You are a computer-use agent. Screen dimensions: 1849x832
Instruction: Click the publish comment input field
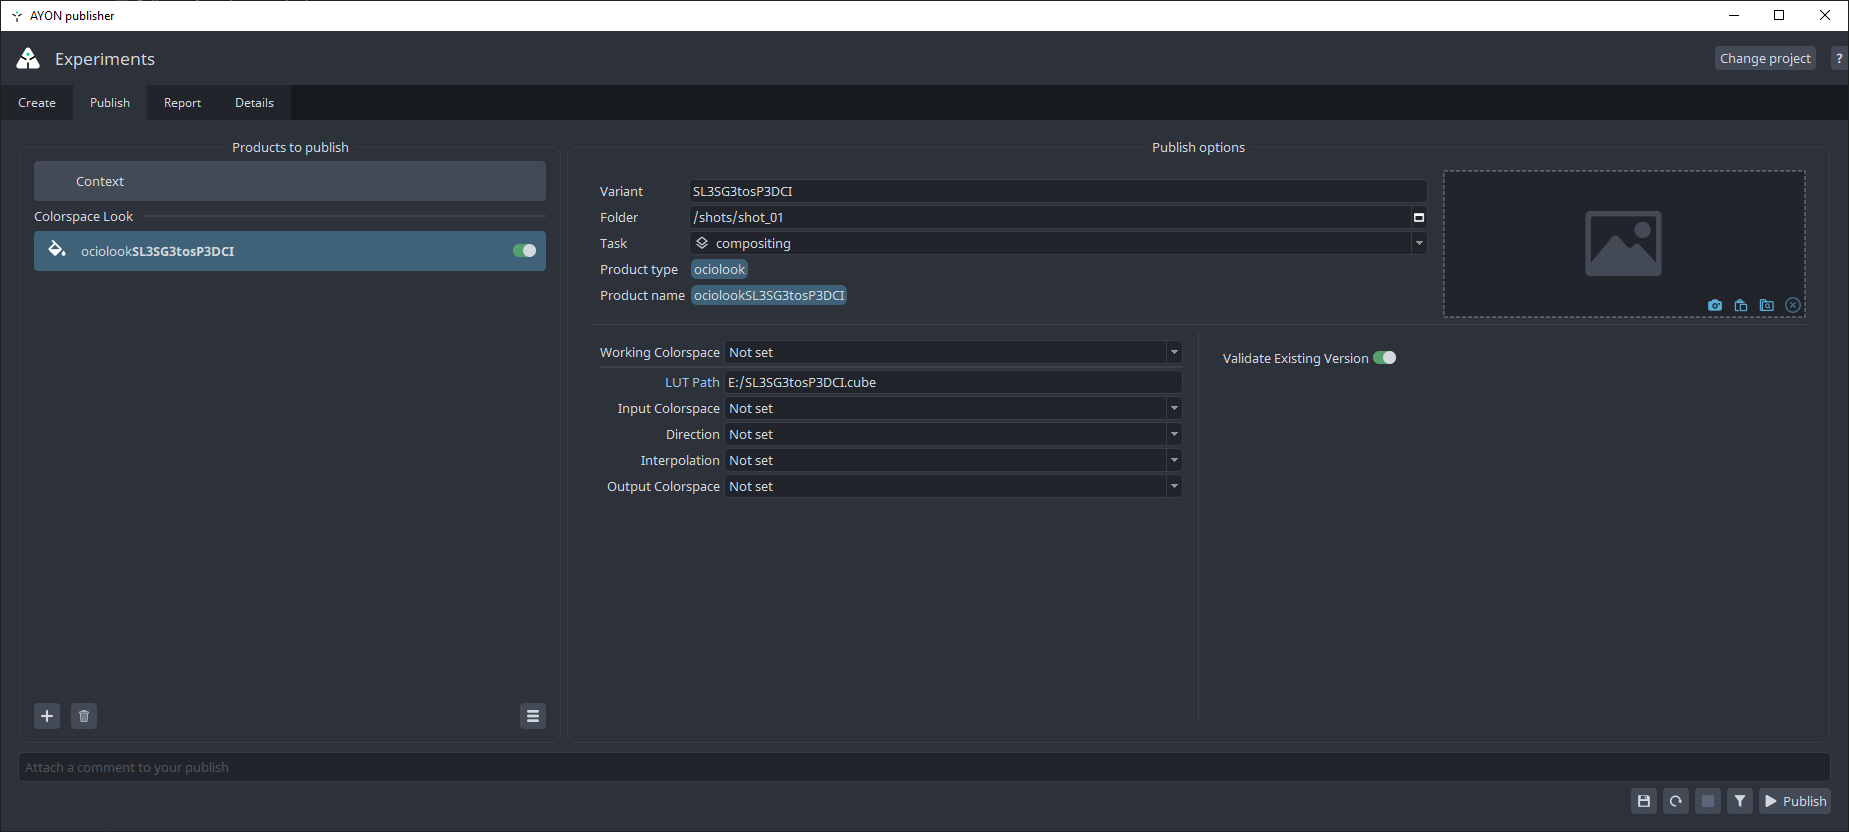point(924,767)
